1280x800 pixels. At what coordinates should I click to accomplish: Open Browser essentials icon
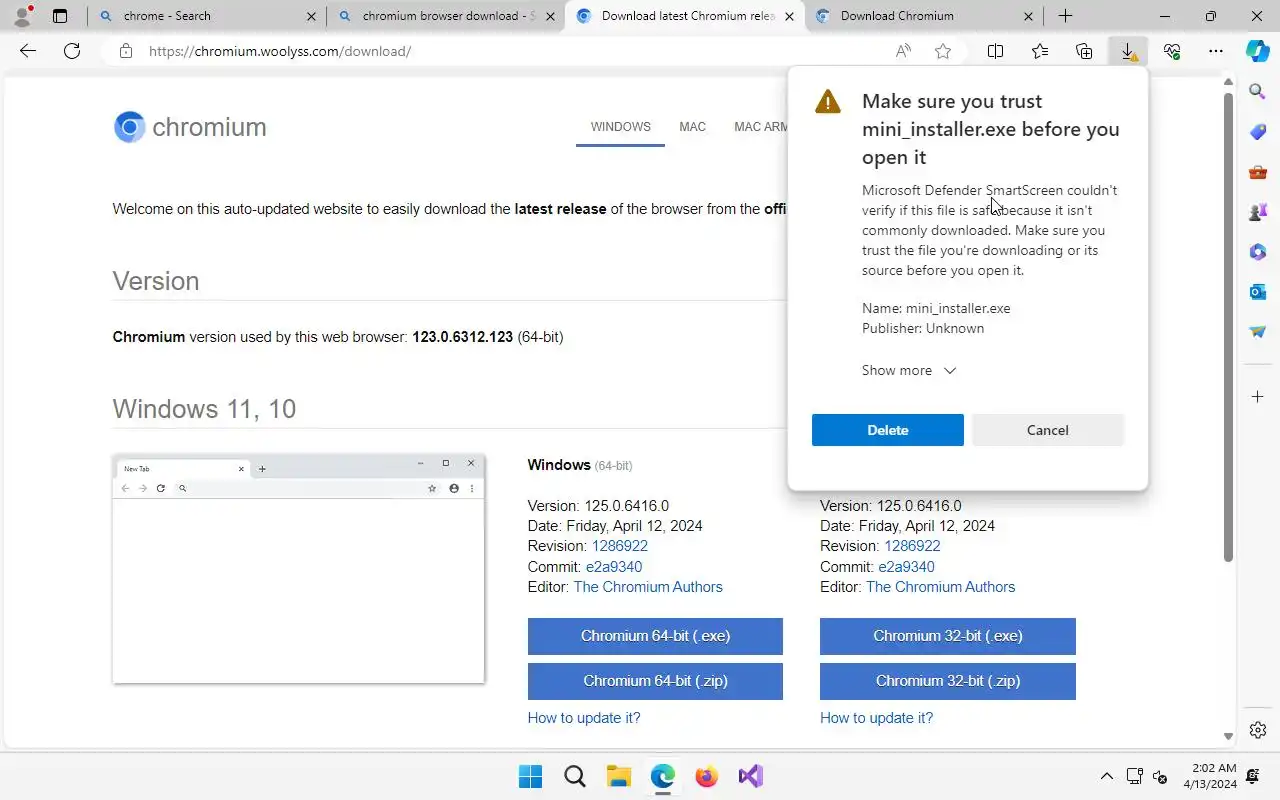coord(1172,51)
